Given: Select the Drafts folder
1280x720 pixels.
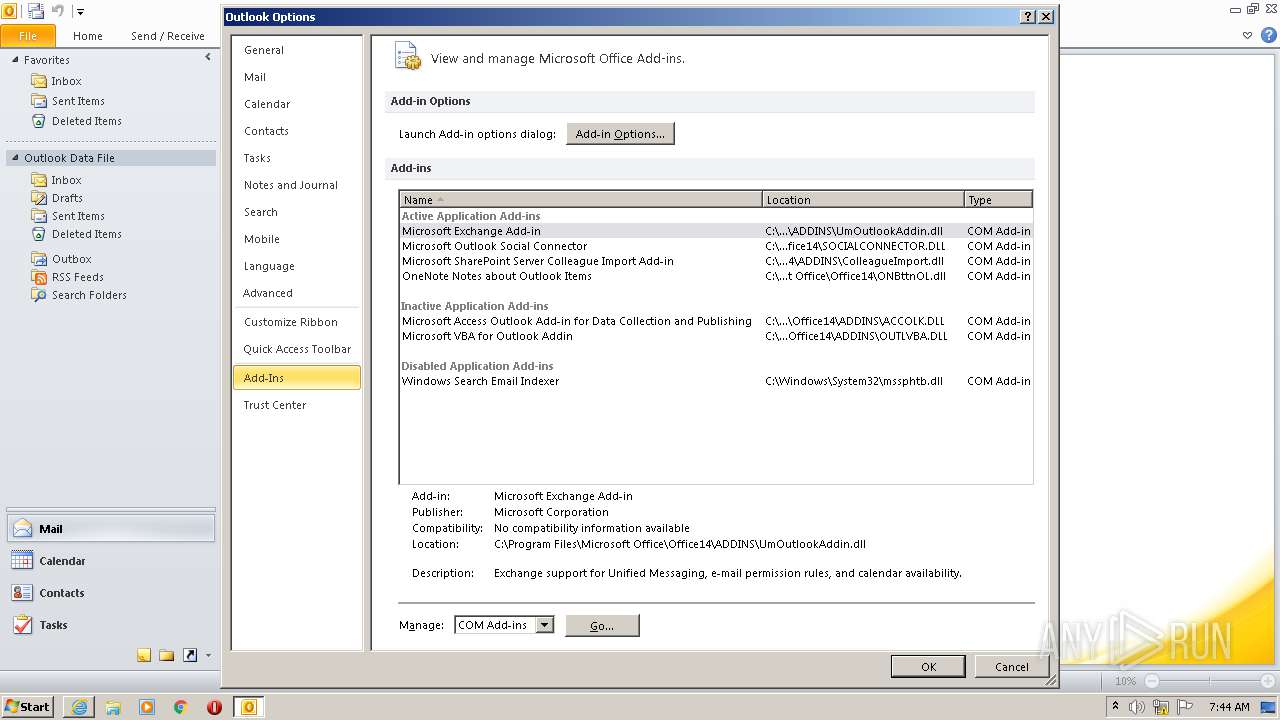Looking at the screenshot, I should [x=67, y=198].
